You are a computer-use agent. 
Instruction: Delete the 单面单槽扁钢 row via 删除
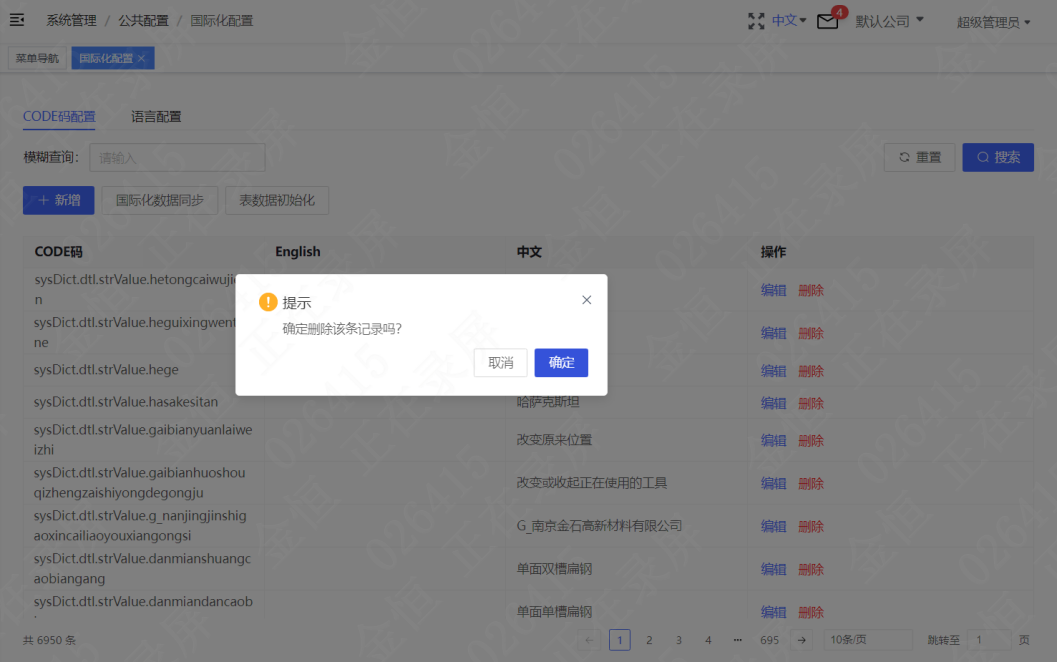pyautogui.click(x=811, y=612)
